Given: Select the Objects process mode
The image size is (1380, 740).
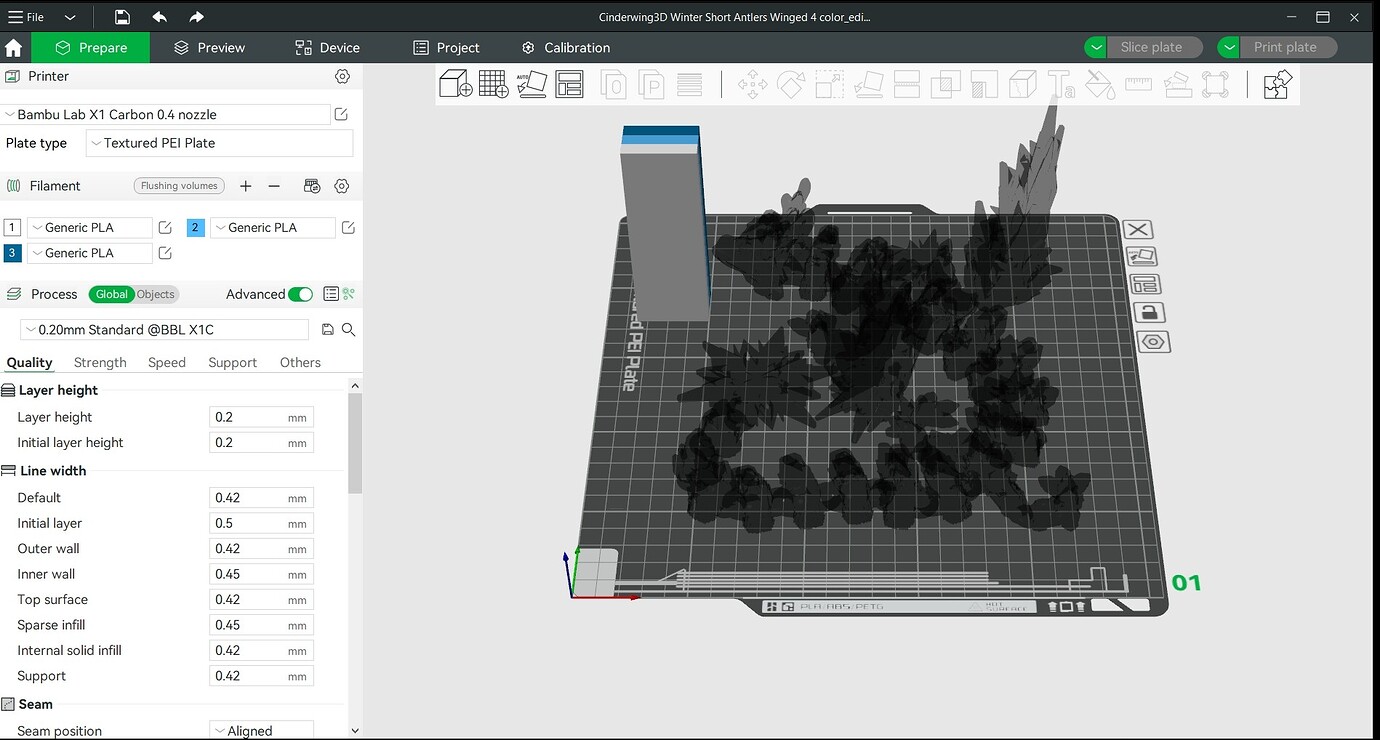Looking at the screenshot, I should (155, 294).
